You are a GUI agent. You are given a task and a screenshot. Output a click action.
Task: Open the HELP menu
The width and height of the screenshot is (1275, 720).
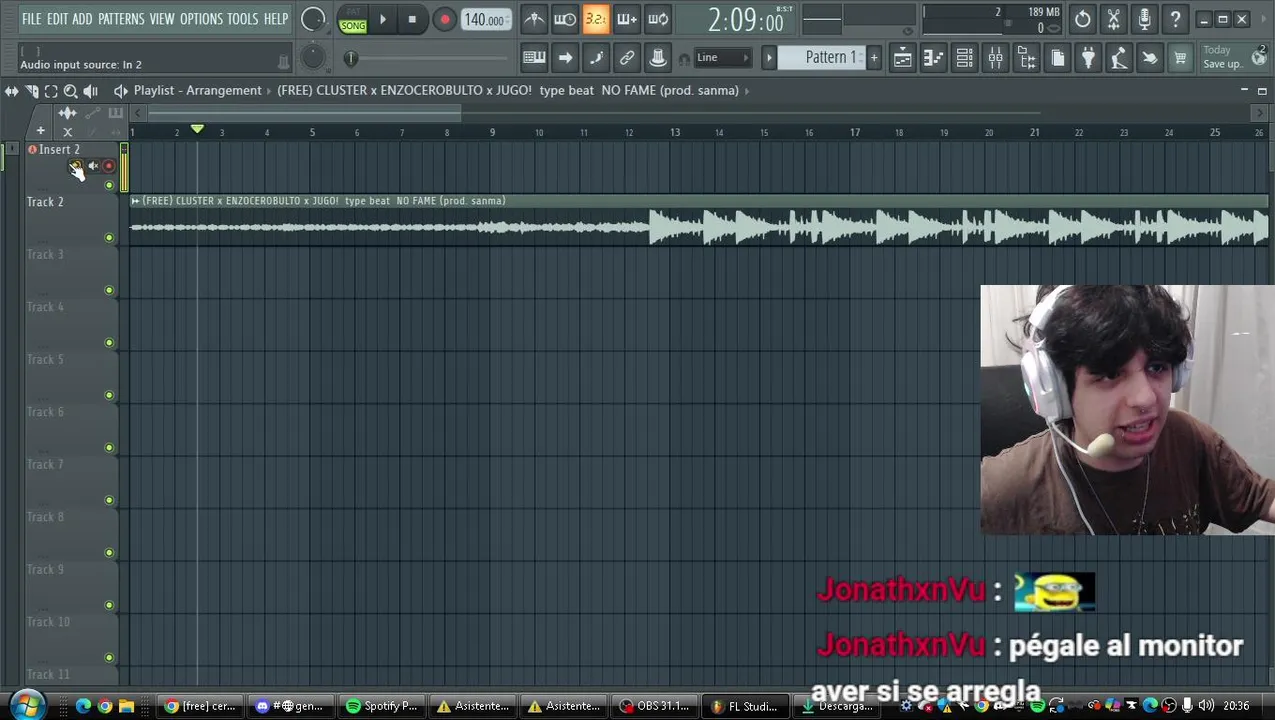276,19
